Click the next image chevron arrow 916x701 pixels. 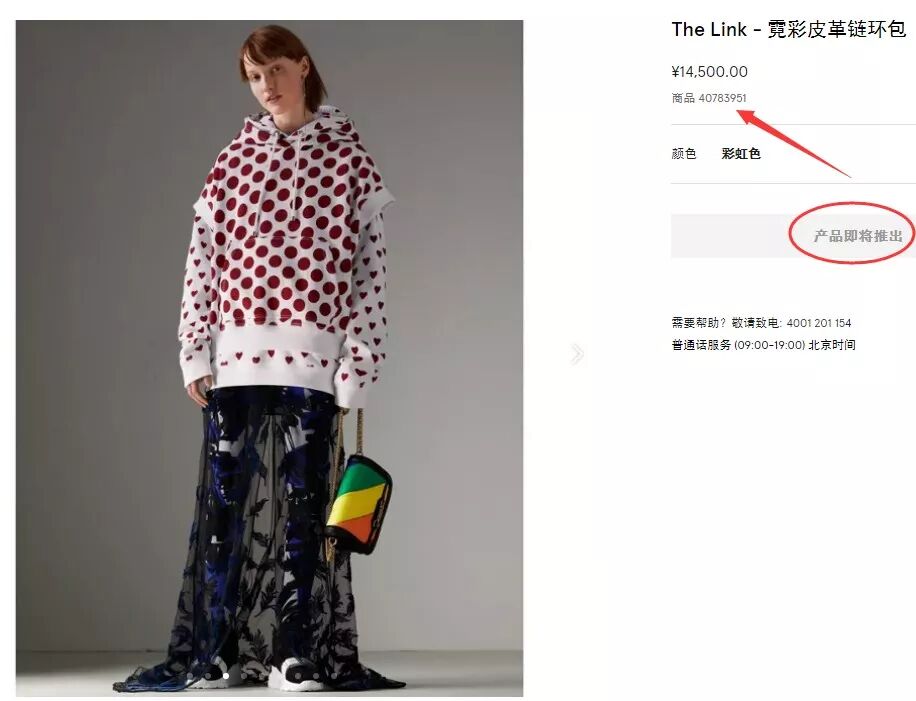click(577, 354)
